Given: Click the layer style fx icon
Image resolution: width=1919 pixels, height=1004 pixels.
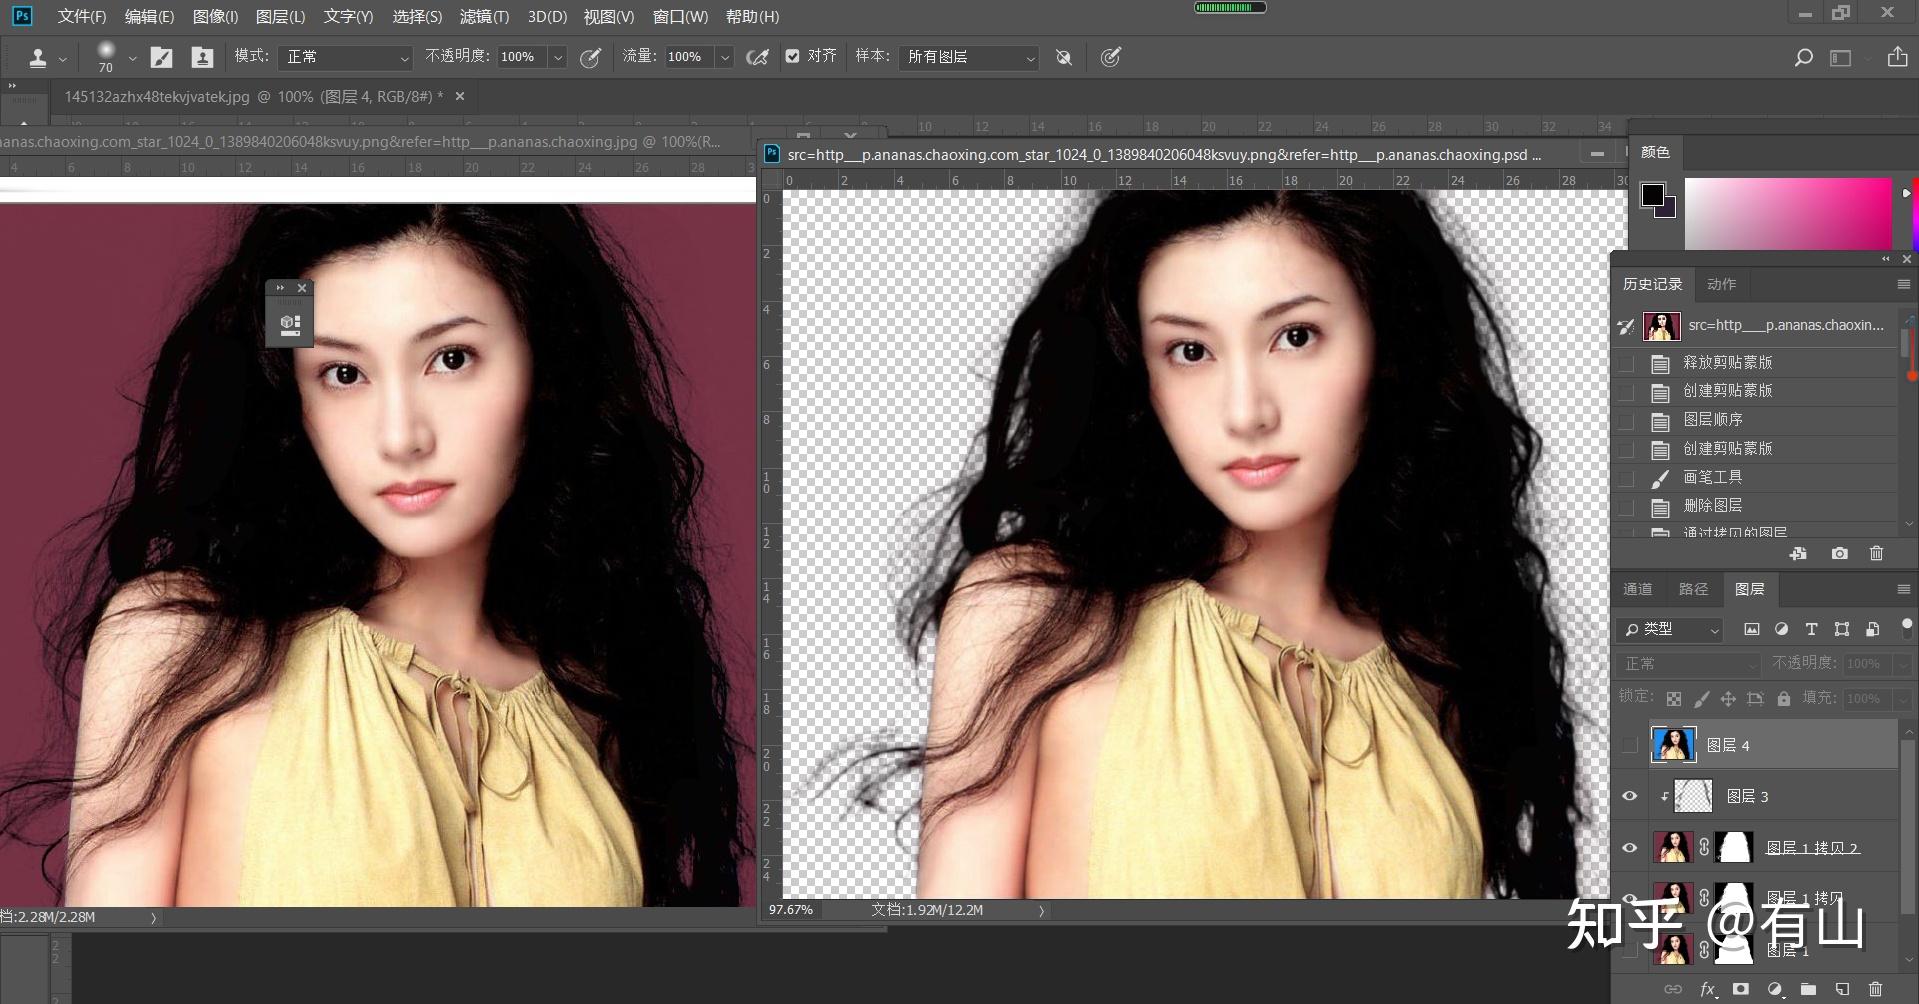Looking at the screenshot, I should [1708, 989].
